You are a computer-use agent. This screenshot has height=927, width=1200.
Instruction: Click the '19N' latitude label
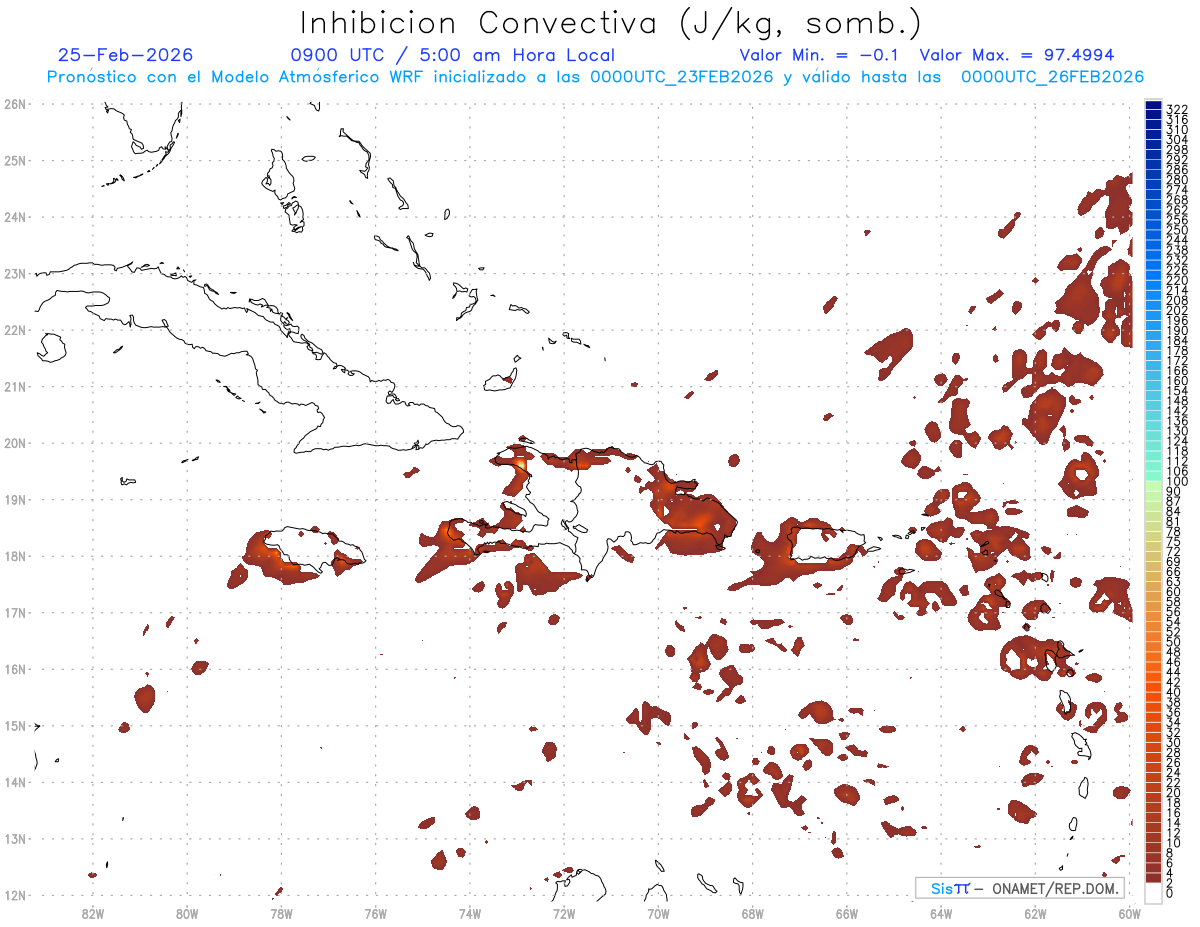[x=14, y=499]
